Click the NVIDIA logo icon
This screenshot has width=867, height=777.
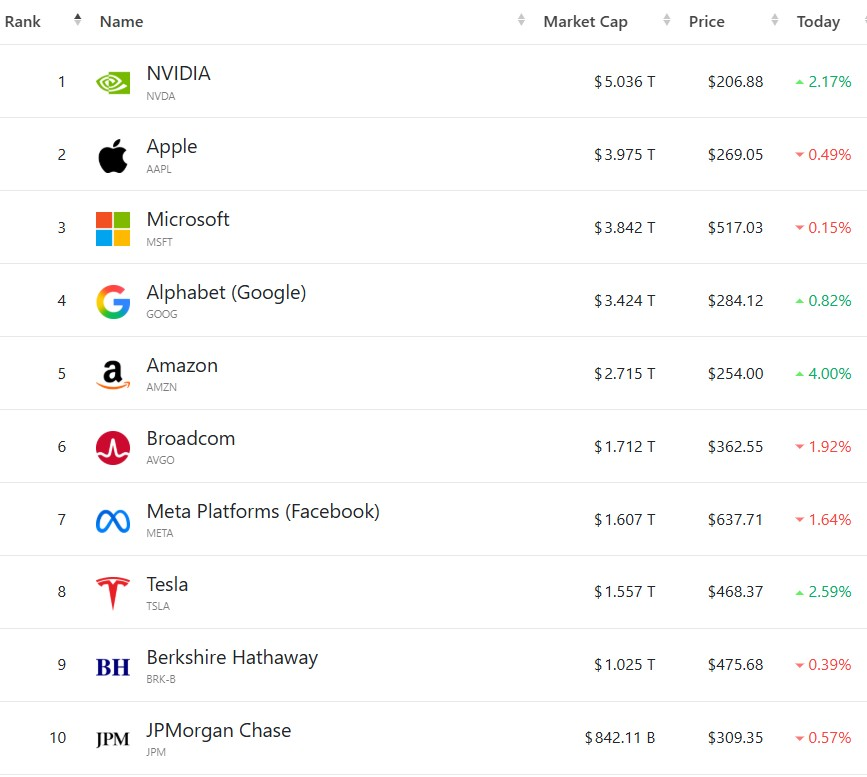113,82
